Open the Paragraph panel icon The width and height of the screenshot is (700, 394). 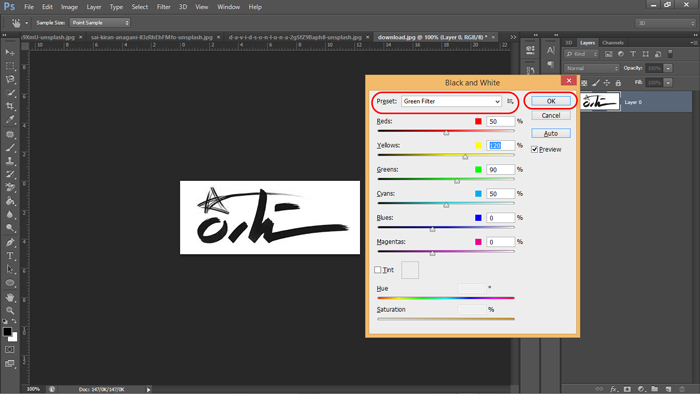coord(550,65)
